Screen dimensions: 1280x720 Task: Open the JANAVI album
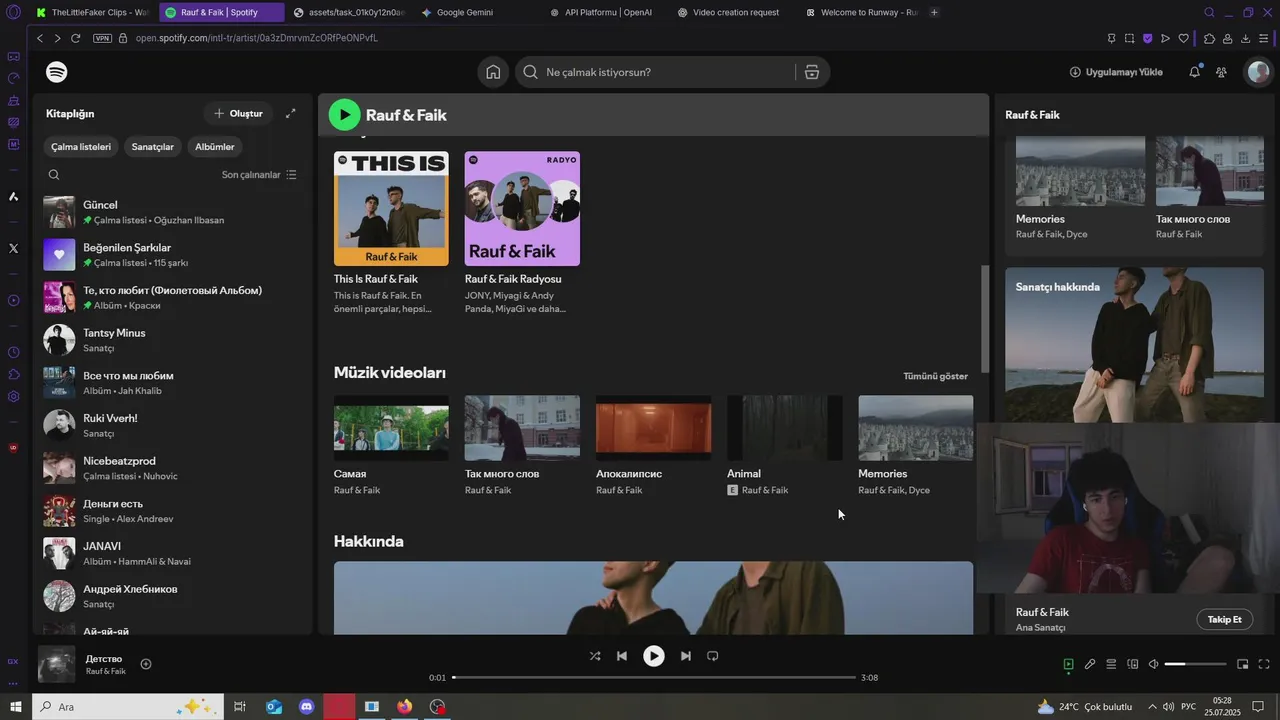click(173, 553)
